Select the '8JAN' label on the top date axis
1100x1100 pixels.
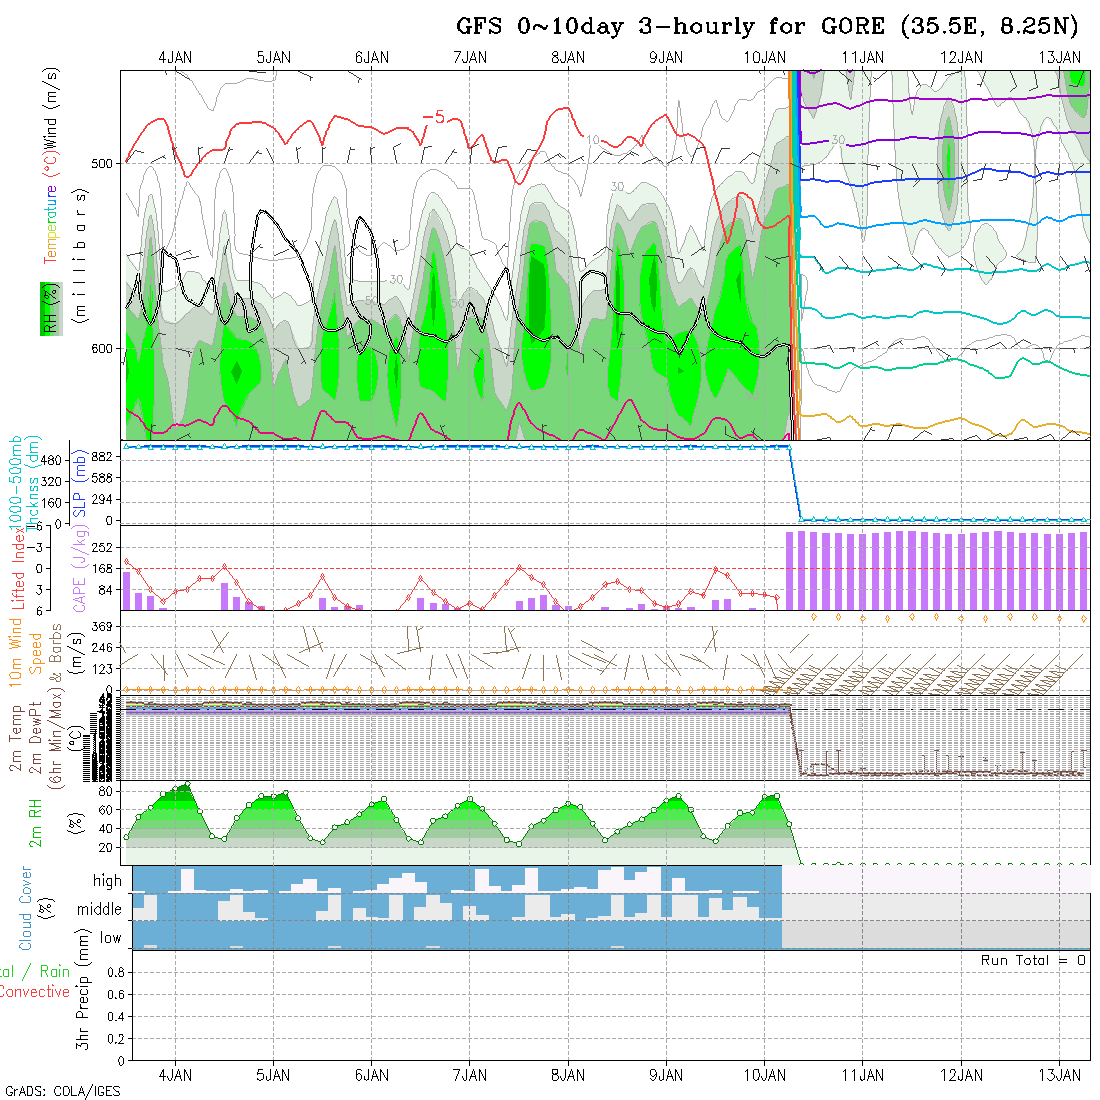[x=568, y=58]
